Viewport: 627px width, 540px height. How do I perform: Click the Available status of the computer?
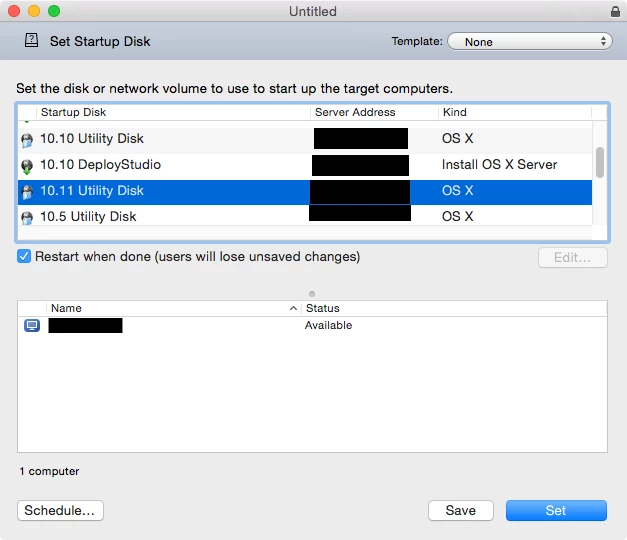(328, 325)
